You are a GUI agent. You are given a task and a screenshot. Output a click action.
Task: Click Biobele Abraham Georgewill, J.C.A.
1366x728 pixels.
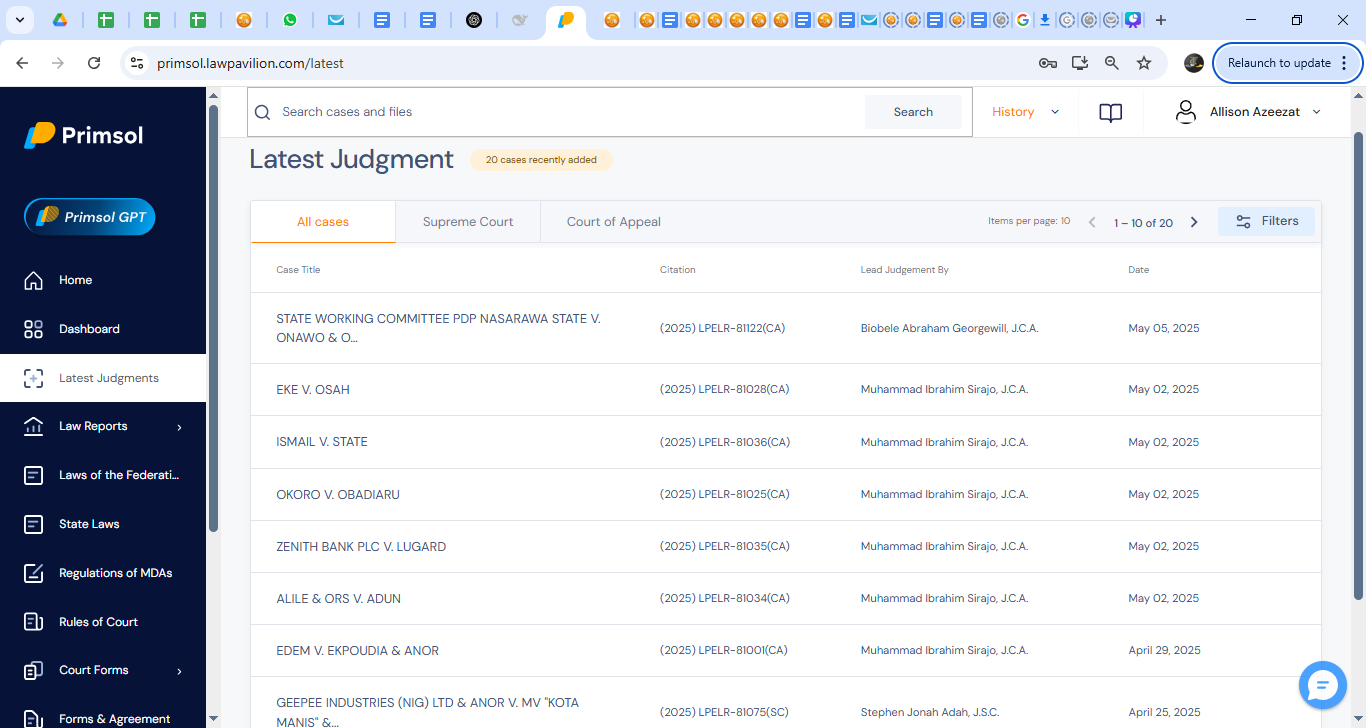(x=950, y=328)
